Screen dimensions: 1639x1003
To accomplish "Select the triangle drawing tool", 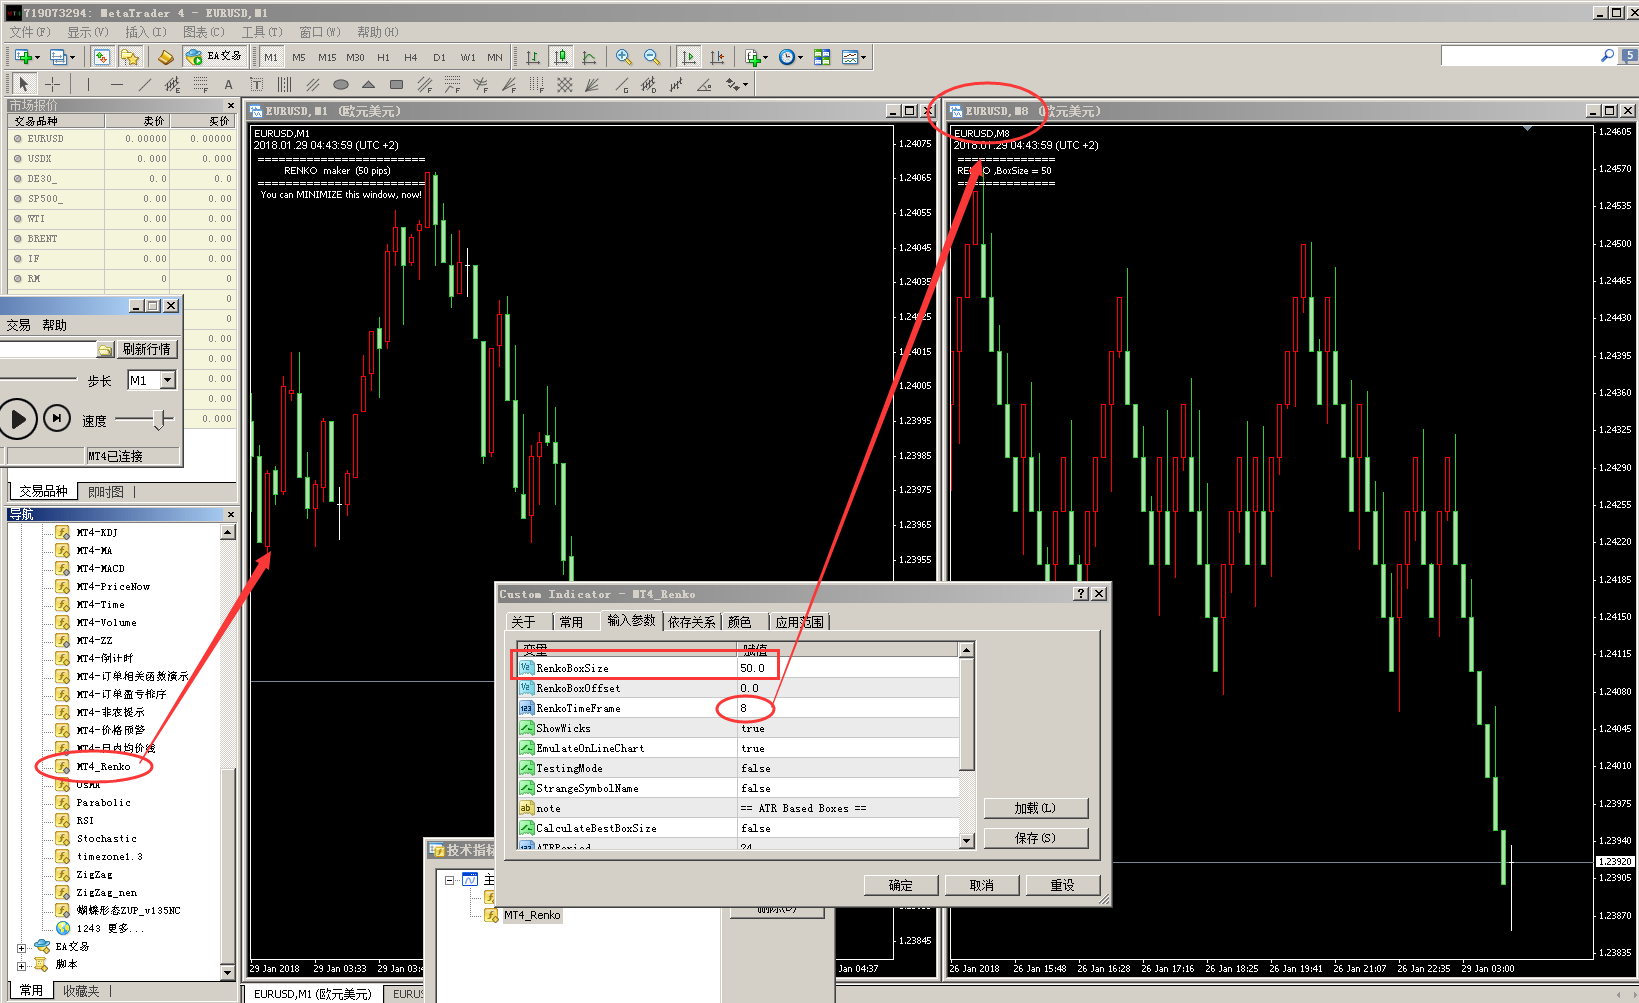I will click(369, 85).
